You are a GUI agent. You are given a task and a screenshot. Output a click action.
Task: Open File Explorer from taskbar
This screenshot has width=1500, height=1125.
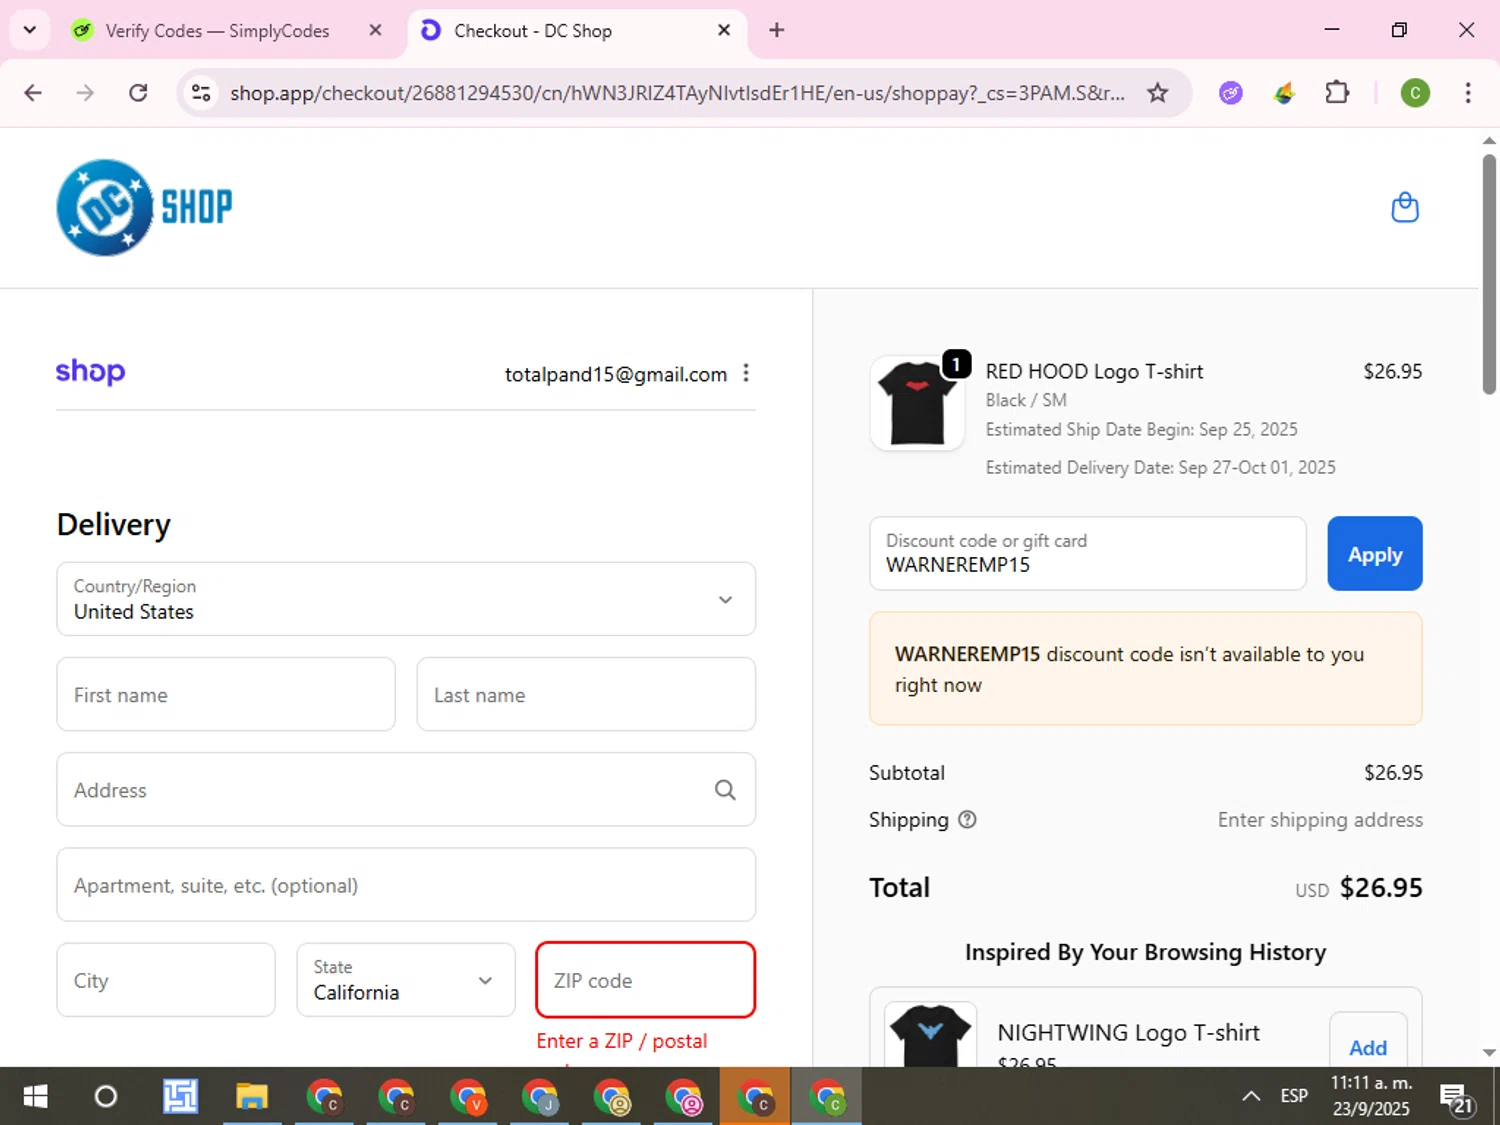251,1097
